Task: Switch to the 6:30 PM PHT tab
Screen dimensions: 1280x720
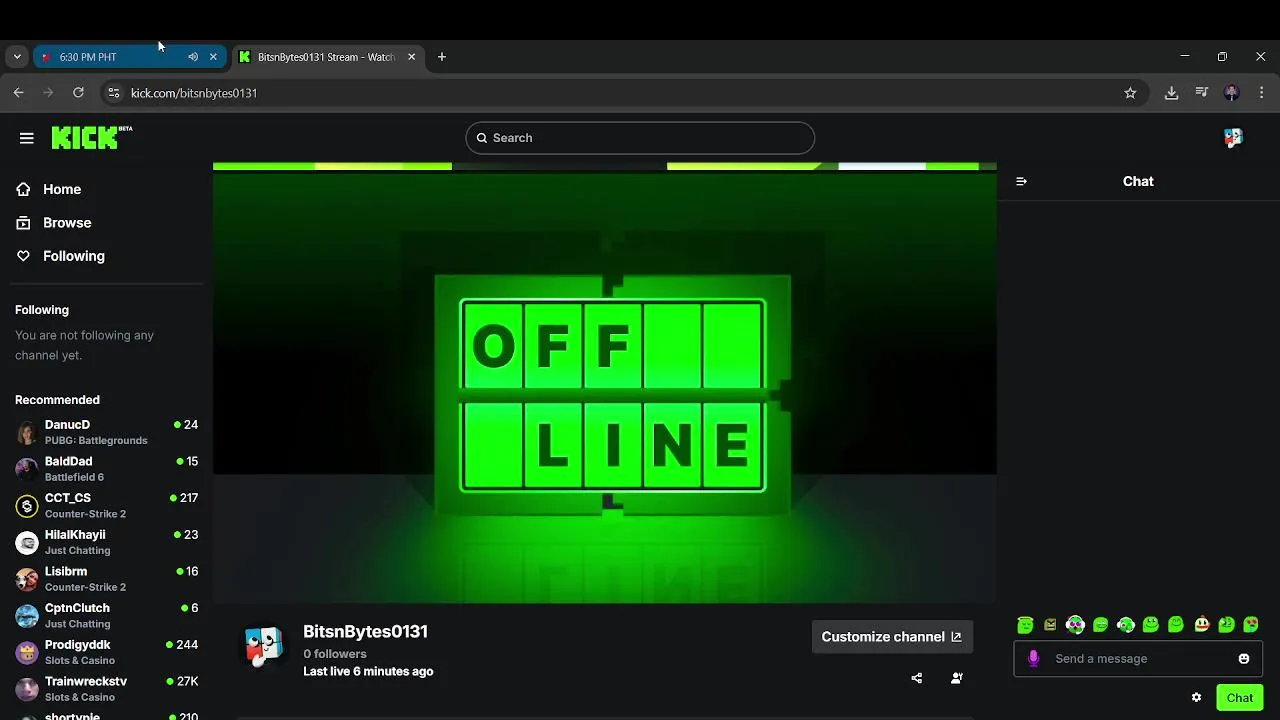Action: click(x=131, y=57)
